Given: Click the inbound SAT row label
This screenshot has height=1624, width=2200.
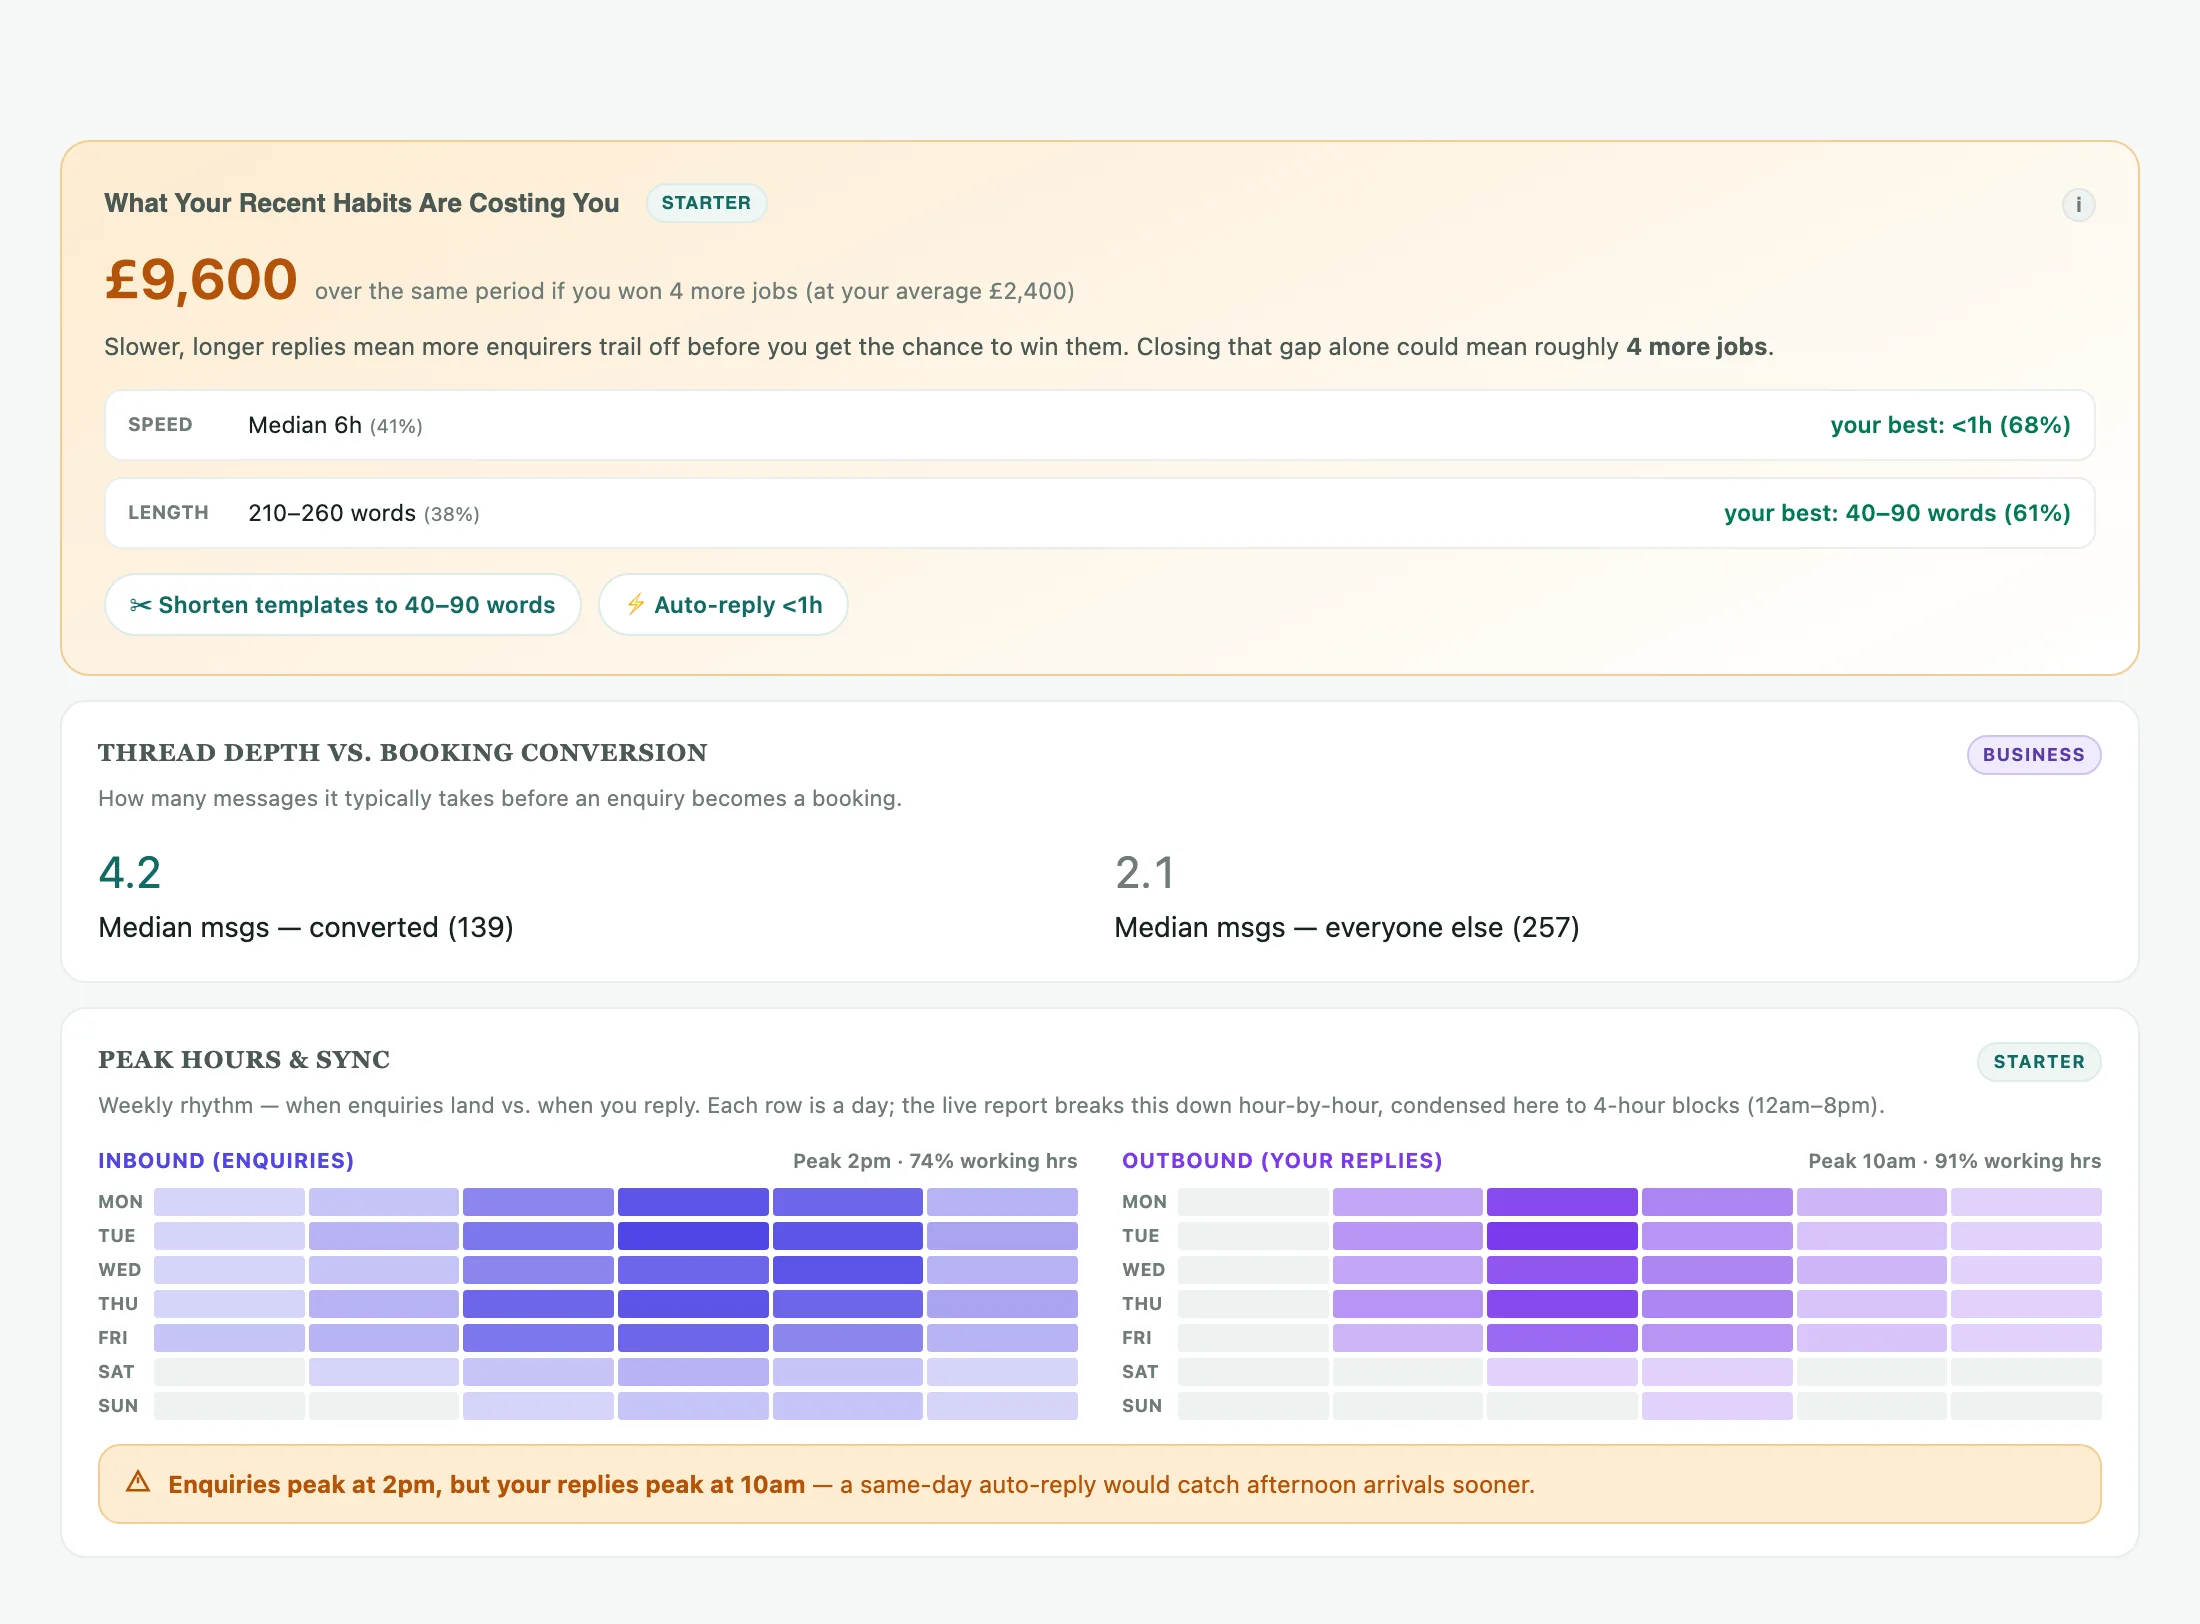Looking at the screenshot, I should click(x=116, y=1372).
